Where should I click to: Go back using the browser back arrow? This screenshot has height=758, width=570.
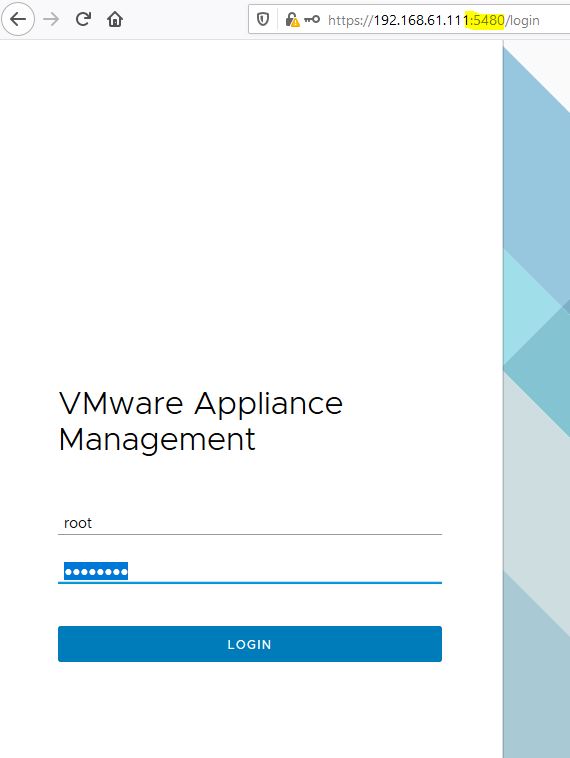(x=18, y=20)
